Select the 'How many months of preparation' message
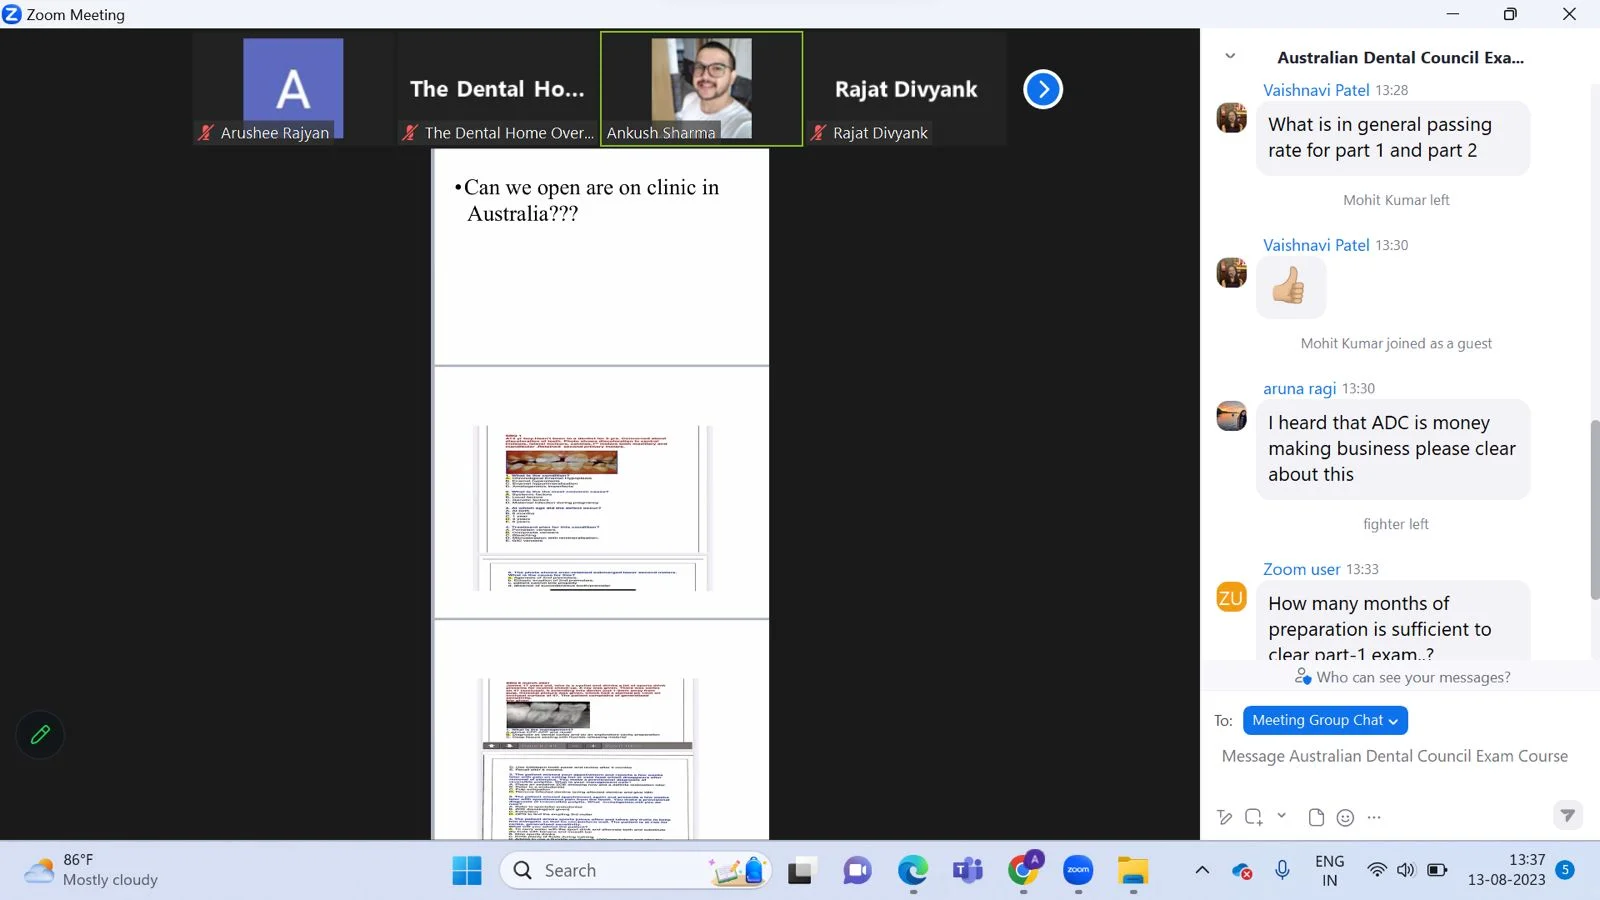Screen dimensions: 1600x900 pos(1393,621)
